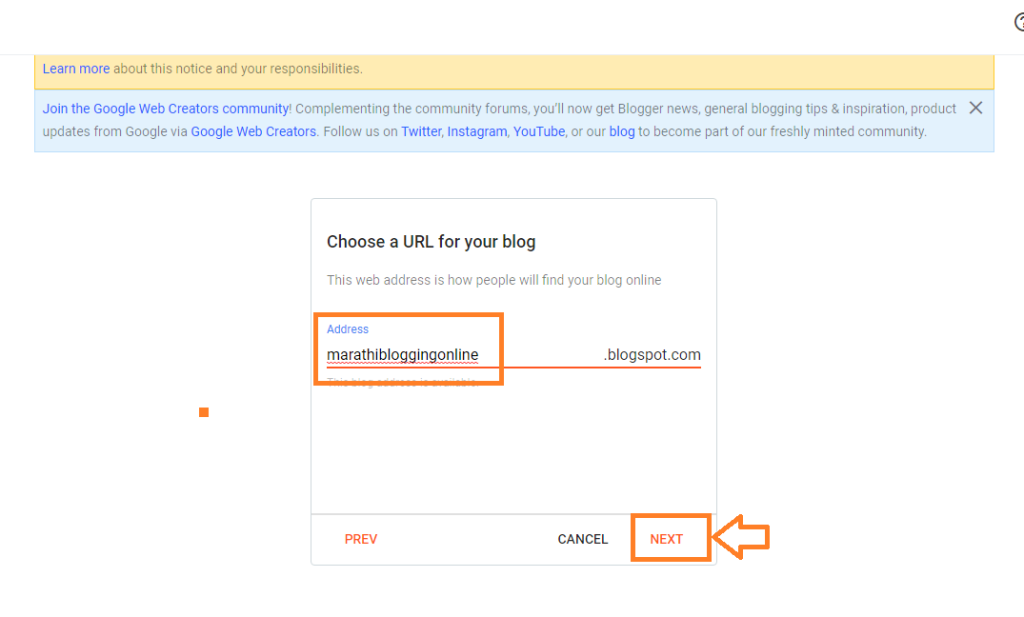Click the 'Choose a URL for your blog' heading
This screenshot has height=617, width=1024.
(431, 242)
